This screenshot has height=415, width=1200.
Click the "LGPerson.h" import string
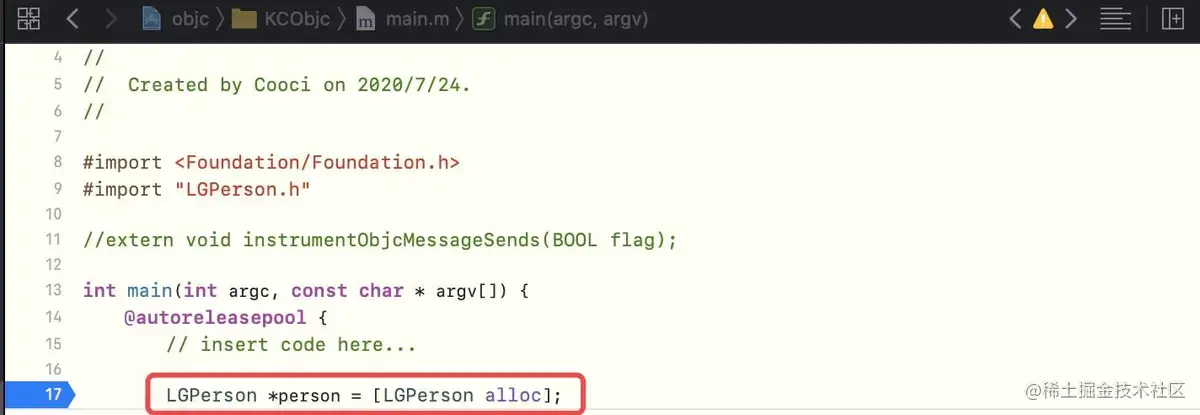click(242, 188)
